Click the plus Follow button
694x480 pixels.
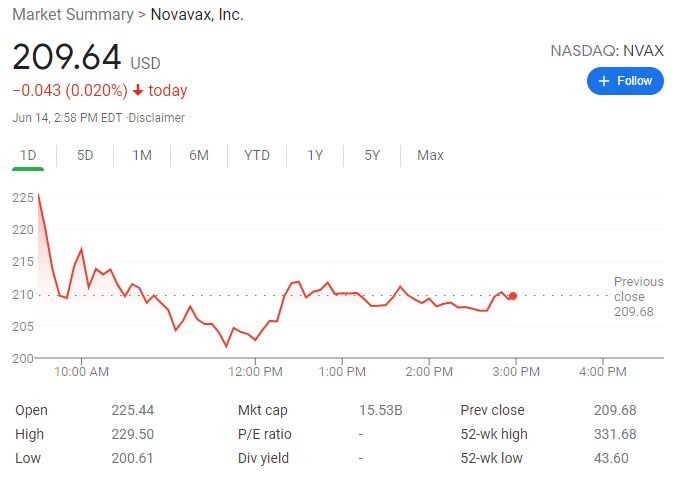coord(625,81)
